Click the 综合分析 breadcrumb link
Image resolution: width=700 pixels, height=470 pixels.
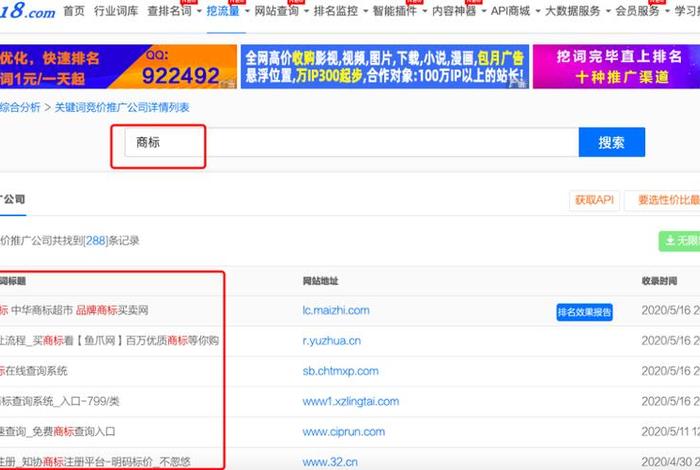click(x=20, y=107)
